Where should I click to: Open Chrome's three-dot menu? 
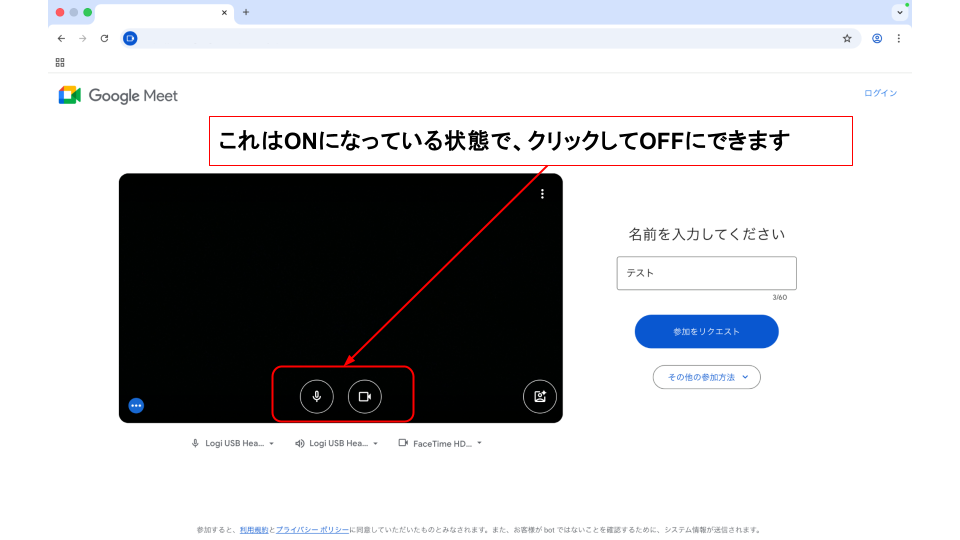898,38
